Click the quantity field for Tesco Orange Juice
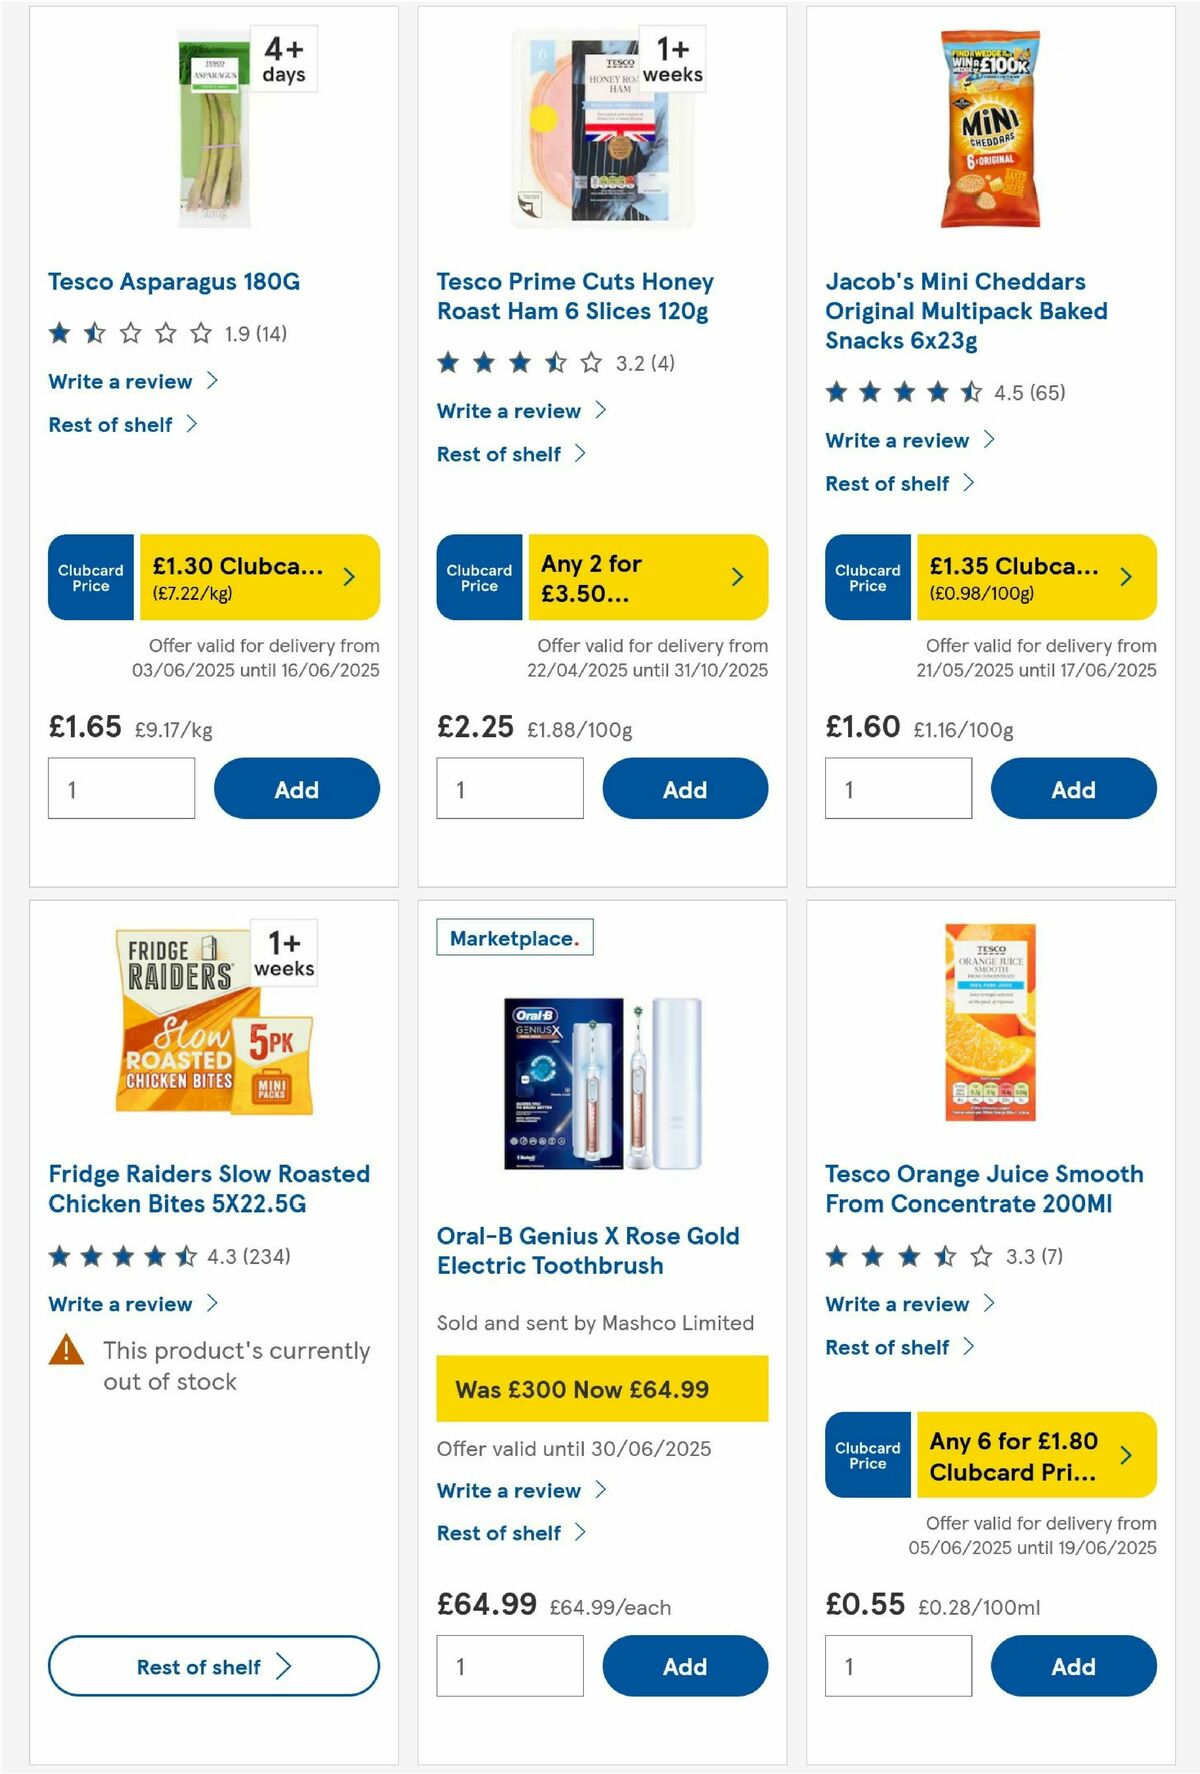Viewport: 1200px width, 1774px height. (x=898, y=1665)
